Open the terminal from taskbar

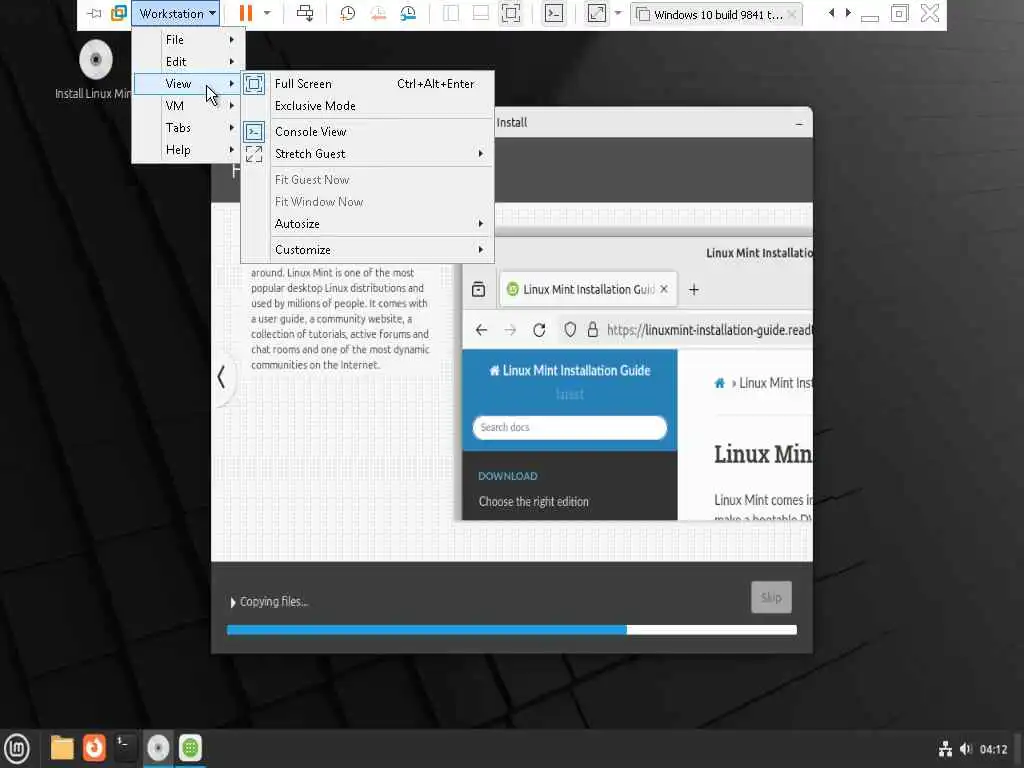(125, 746)
